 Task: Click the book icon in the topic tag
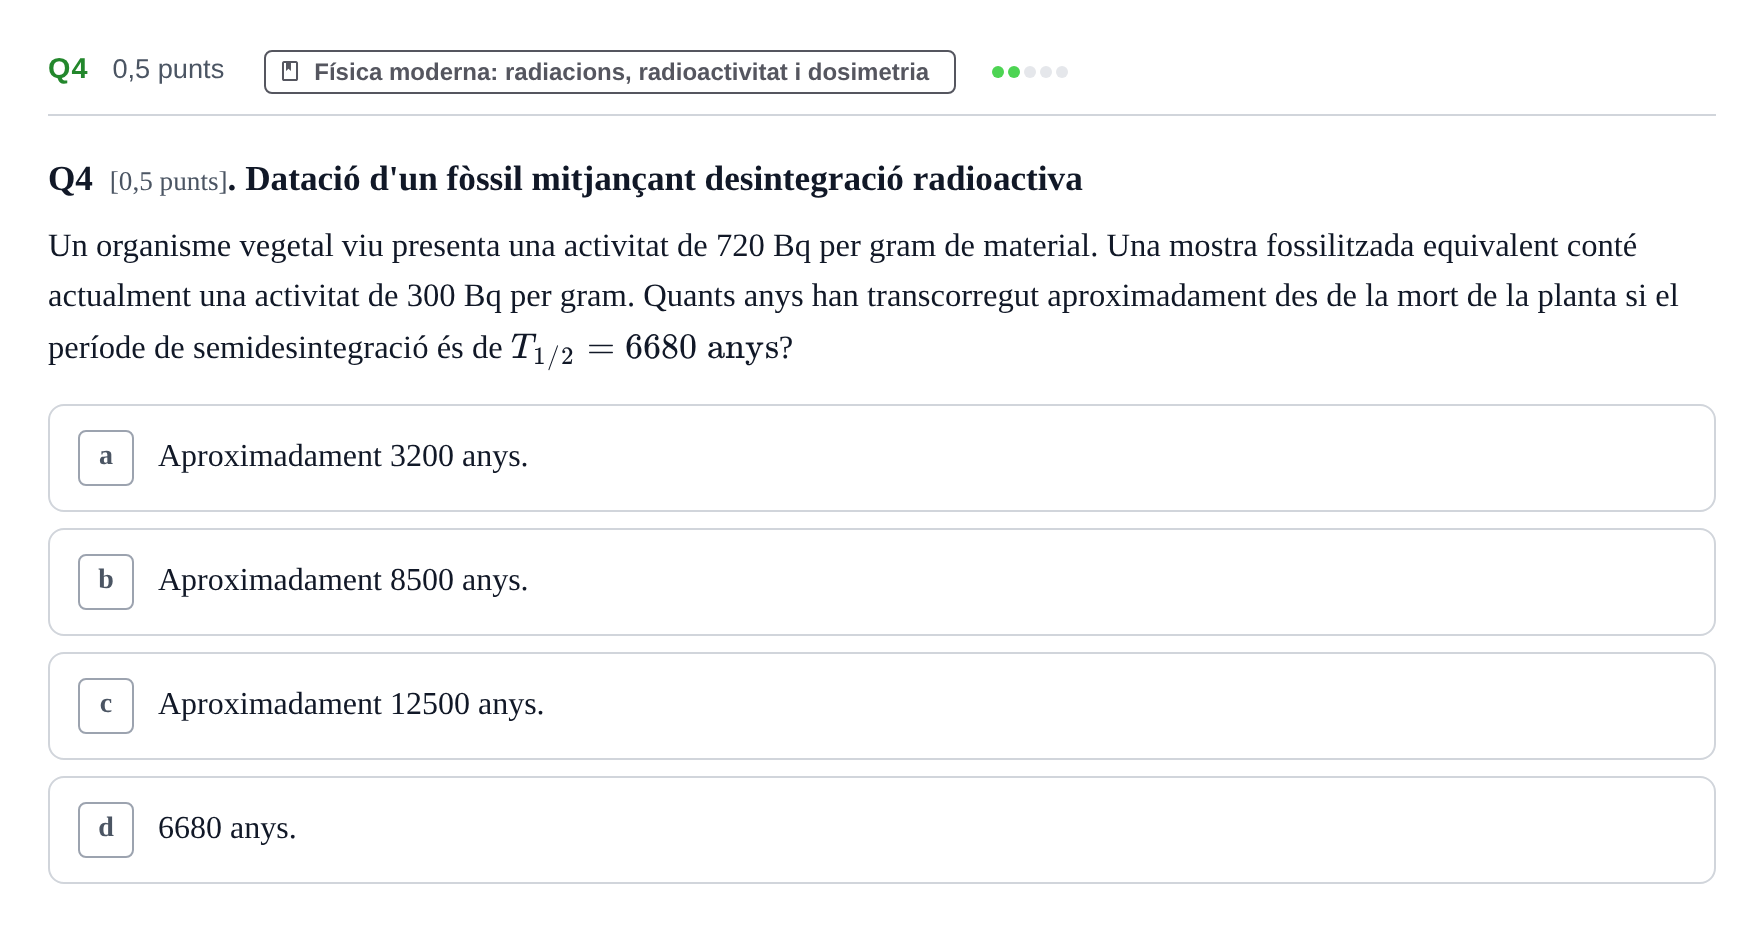tap(290, 72)
